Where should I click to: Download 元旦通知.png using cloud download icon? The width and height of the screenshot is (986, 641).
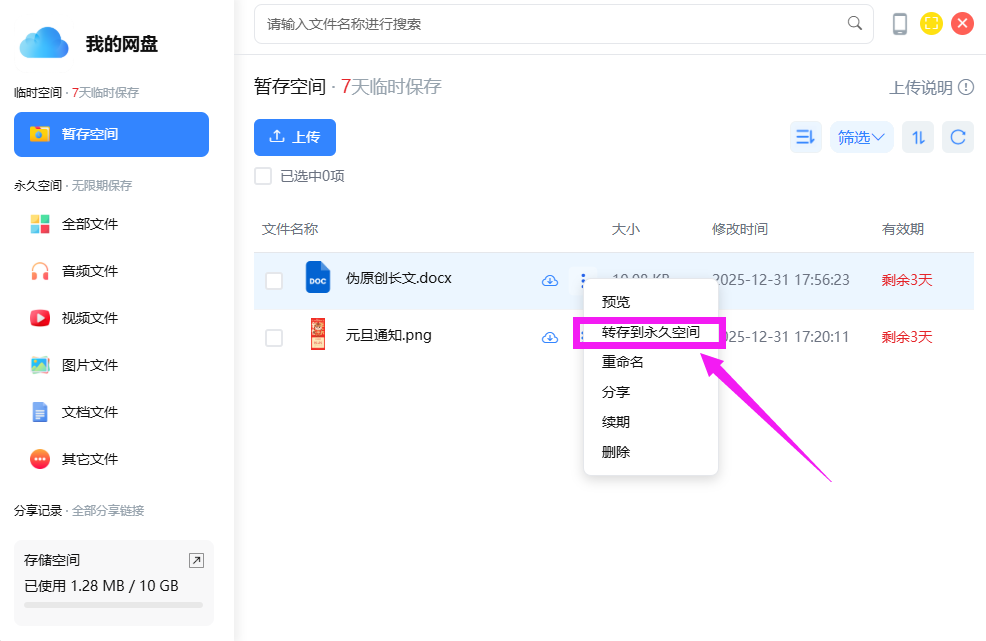click(x=549, y=338)
